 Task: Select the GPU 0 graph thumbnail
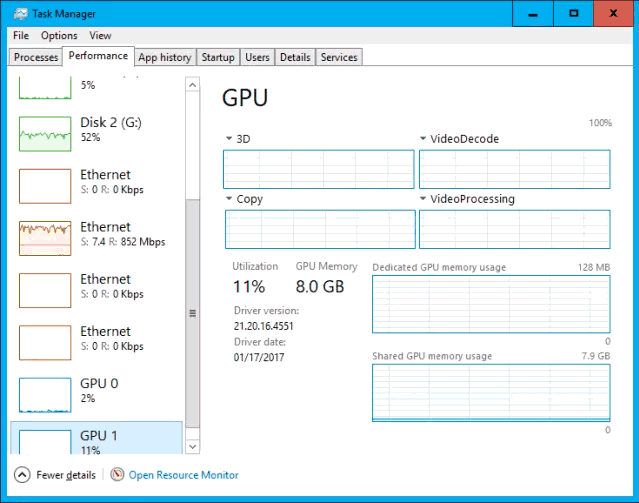(45, 393)
